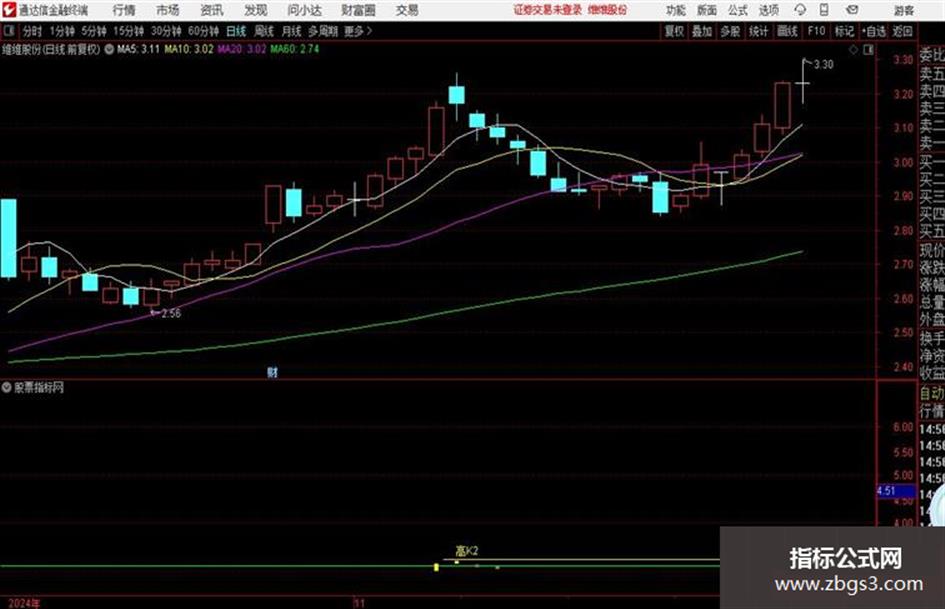
Task: Click the 外盘 row in quote panel
Action: pyautogui.click(x=932, y=320)
